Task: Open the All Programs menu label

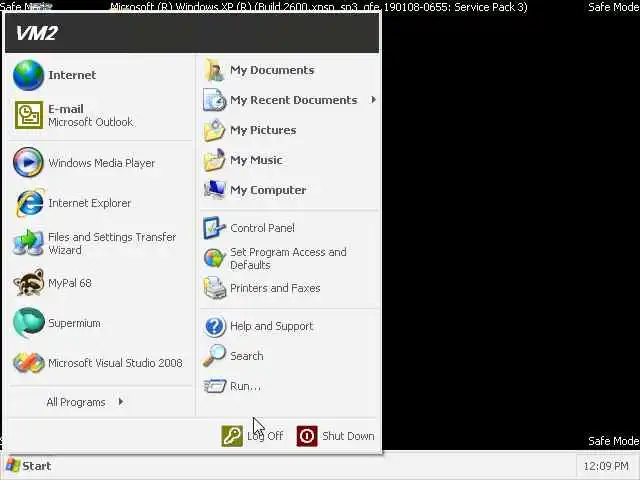Action: click(x=76, y=402)
